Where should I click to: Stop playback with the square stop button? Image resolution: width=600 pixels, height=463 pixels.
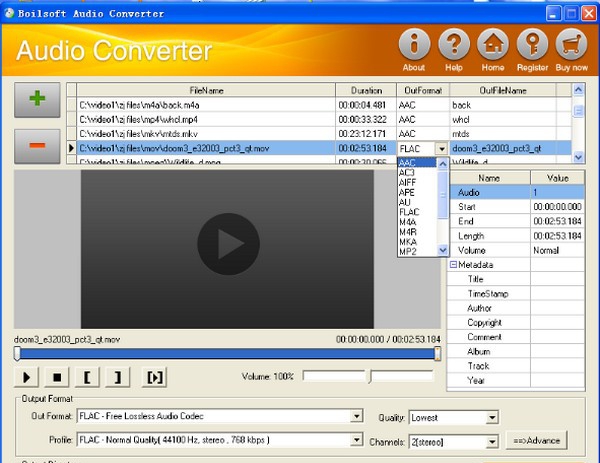tap(57, 377)
